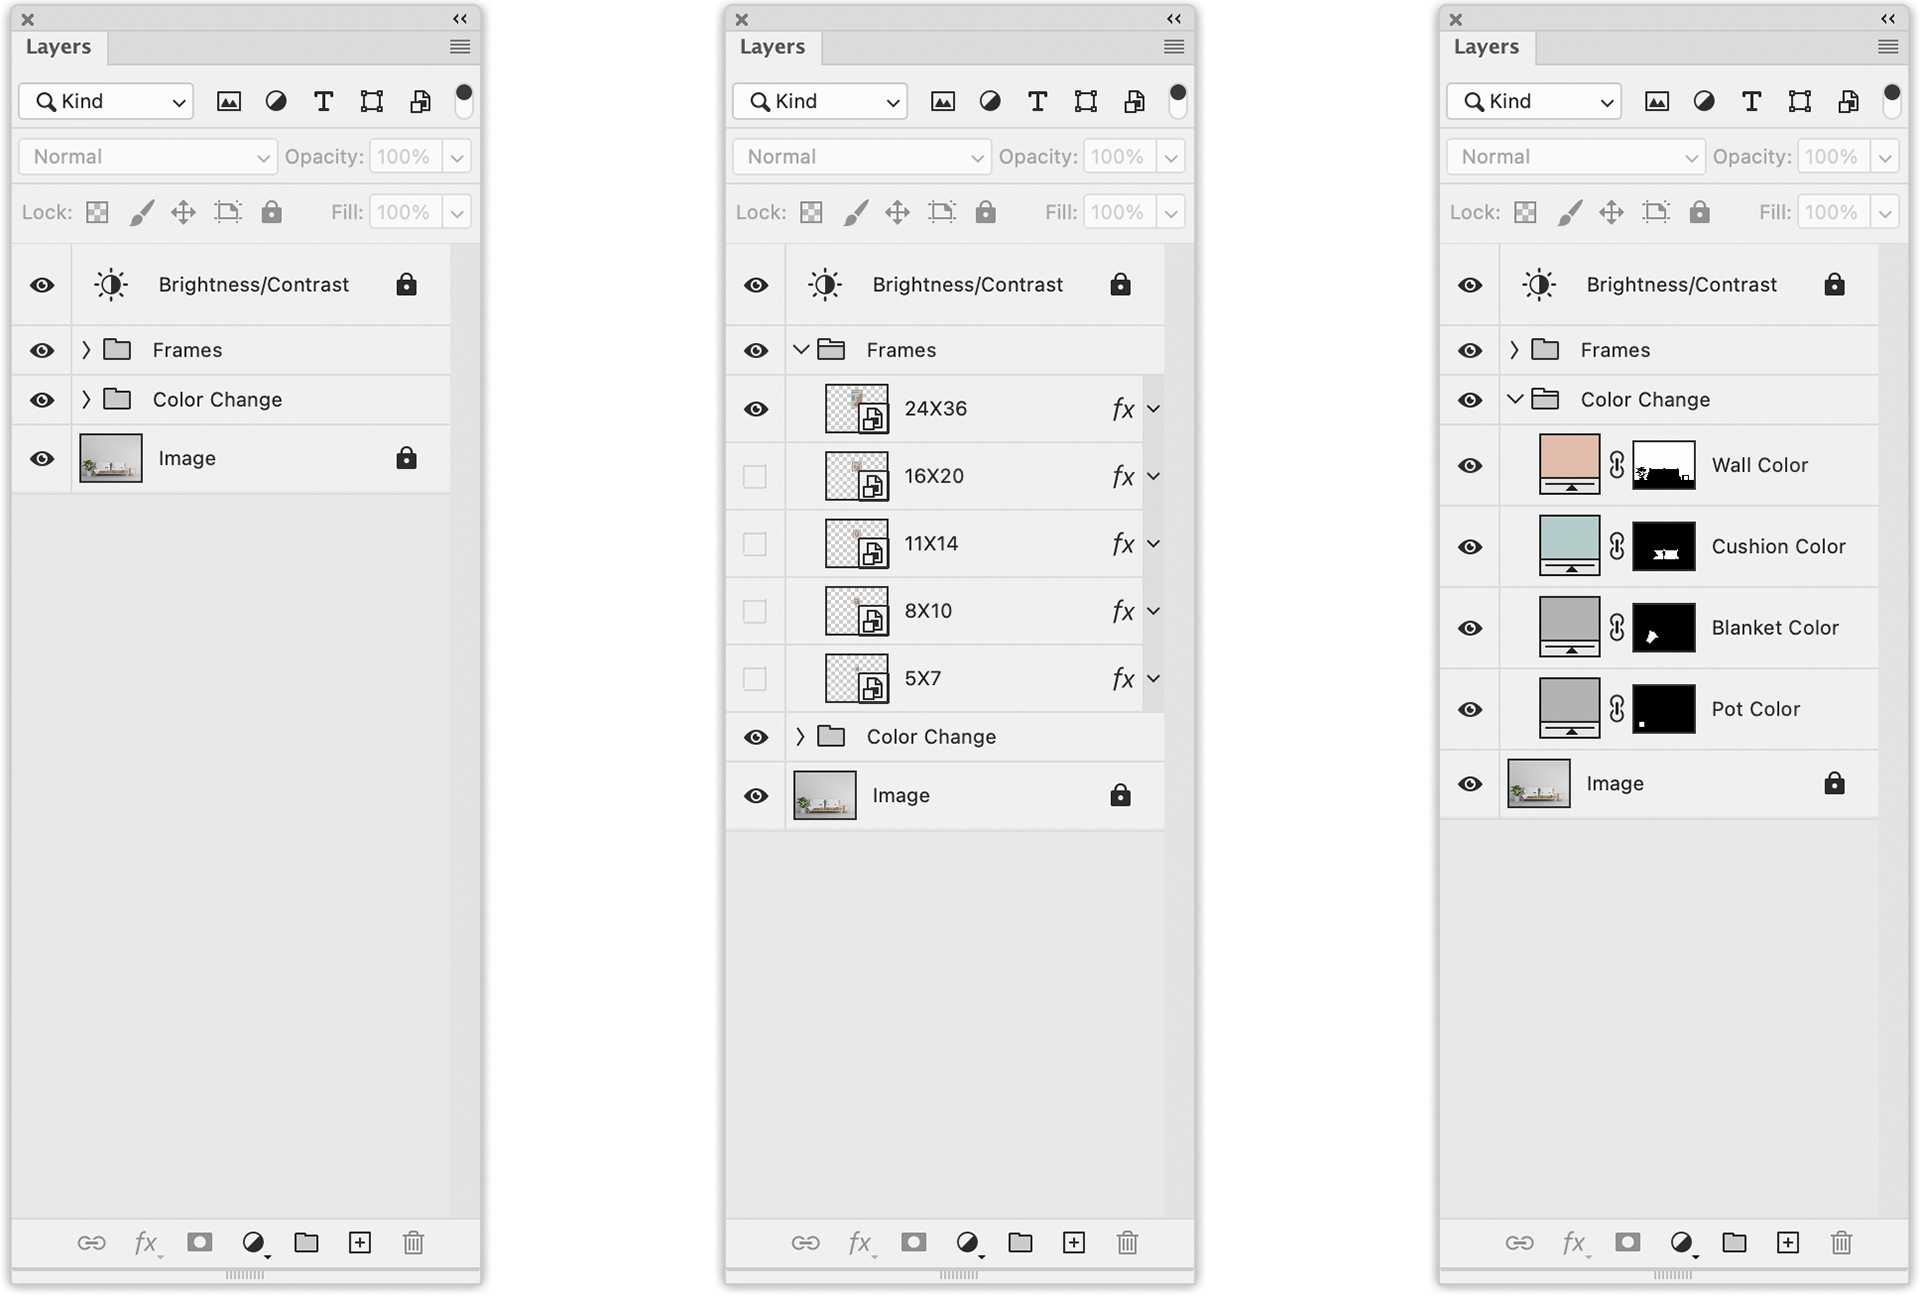Expand Color Change group in left panel
Image resolution: width=1920 pixels, height=1299 pixels.
pyautogui.click(x=86, y=399)
